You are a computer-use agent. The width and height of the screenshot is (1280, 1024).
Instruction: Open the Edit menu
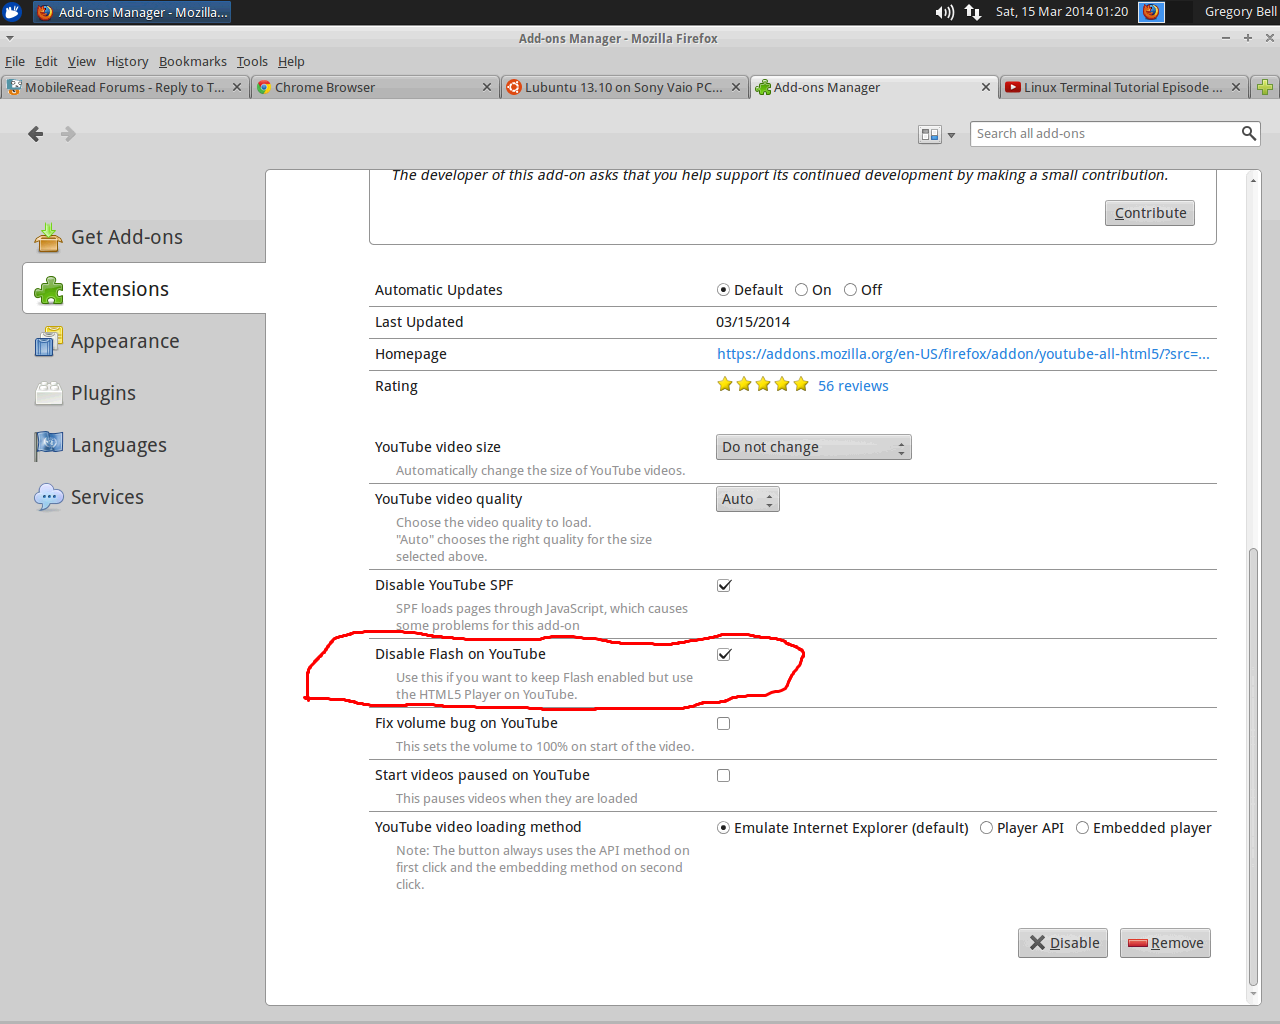[x=46, y=61]
